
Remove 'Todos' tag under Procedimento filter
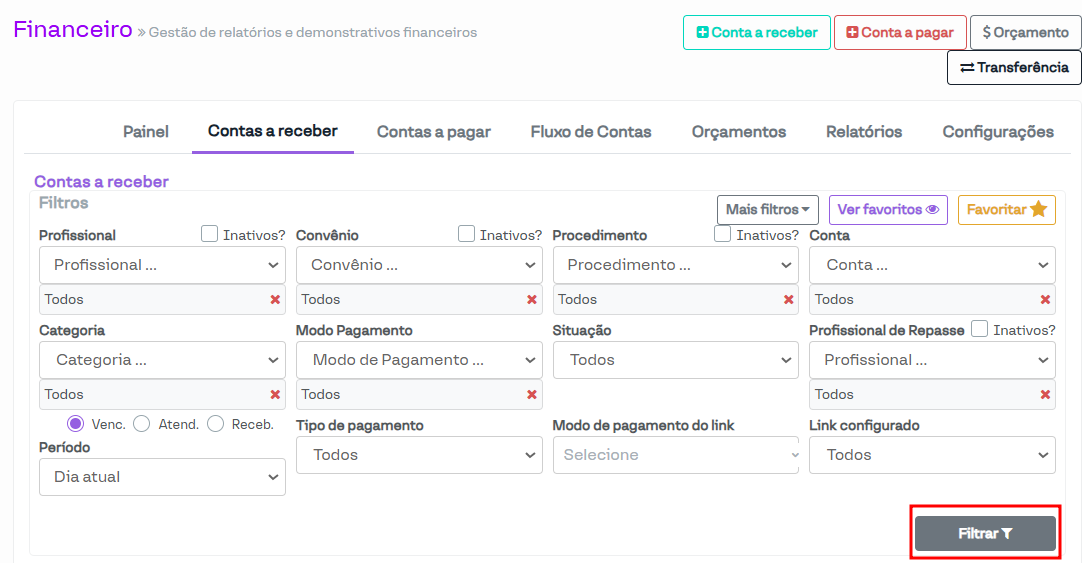pyautogui.click(x=788, y=300)
